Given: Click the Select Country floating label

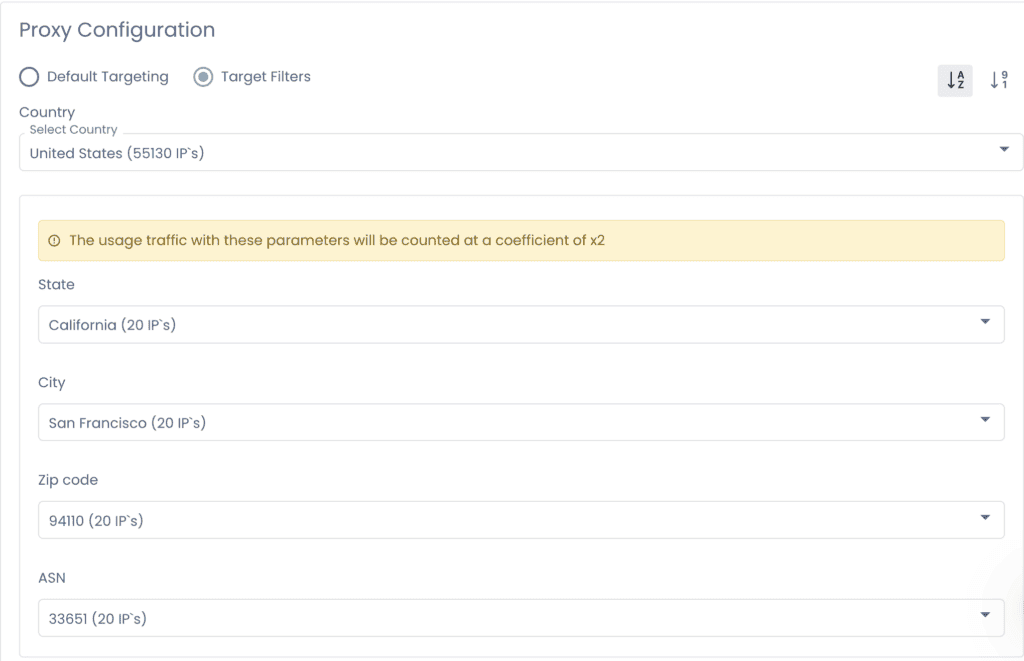Looking at the screenshot, I should [73, 130].
